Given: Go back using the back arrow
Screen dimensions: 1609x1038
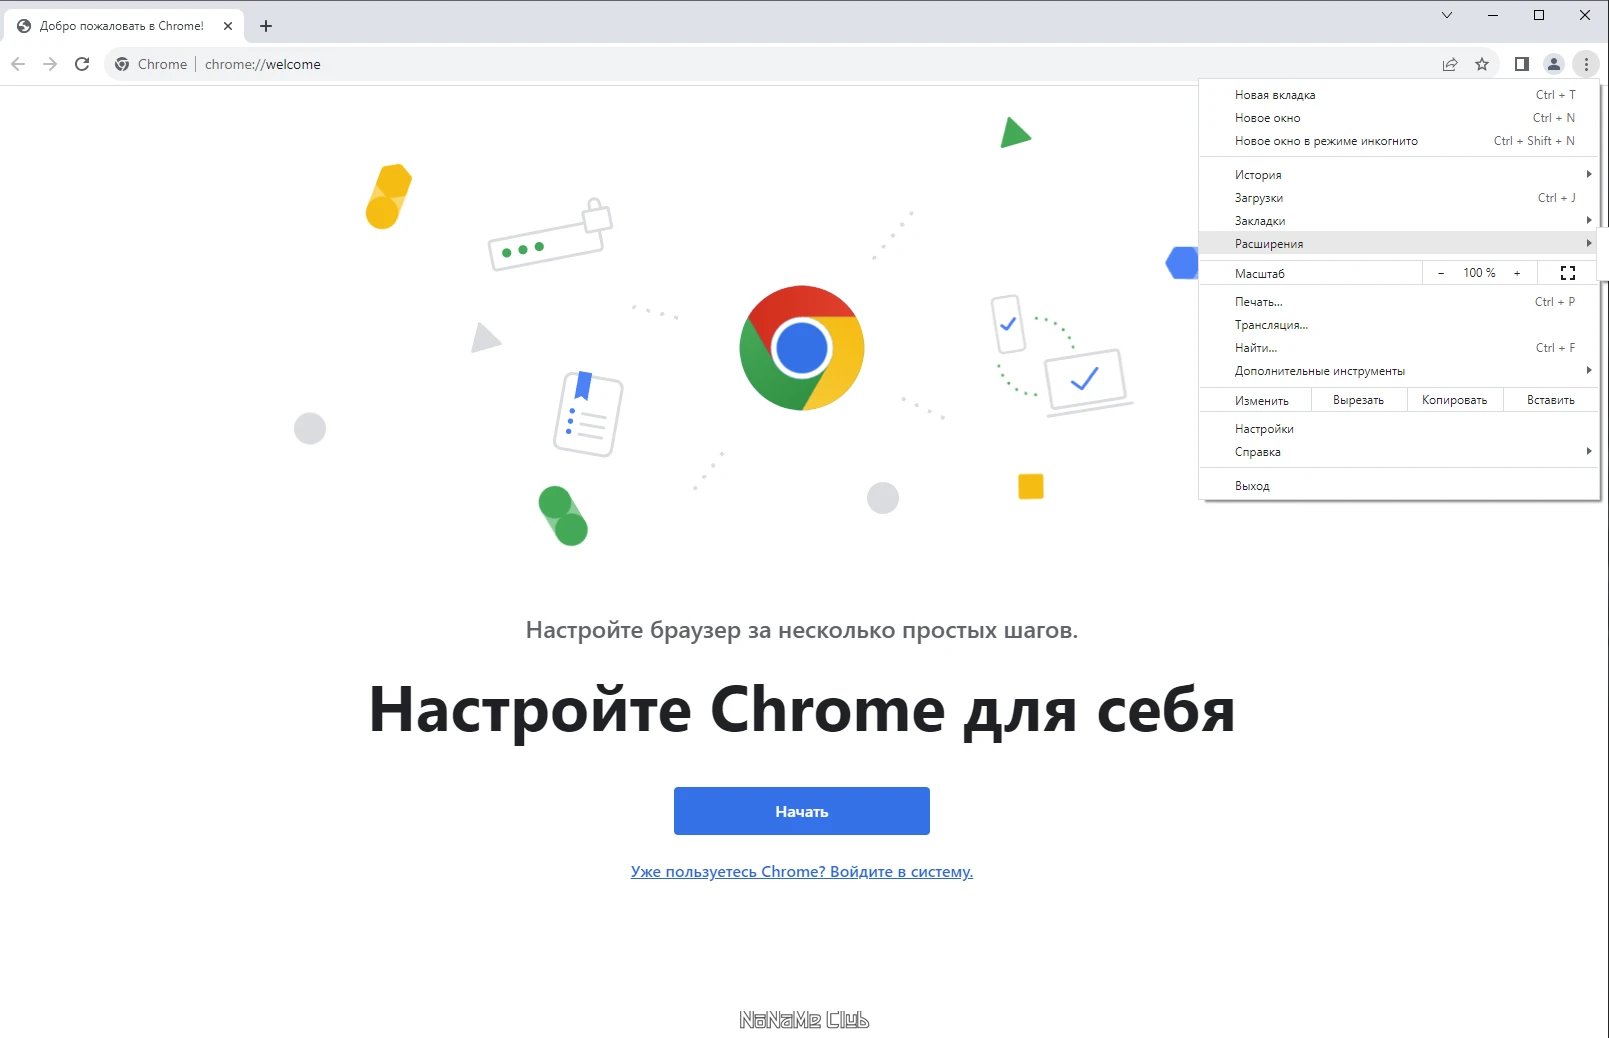Looking at the screenshot, I should tap(18, 64).
